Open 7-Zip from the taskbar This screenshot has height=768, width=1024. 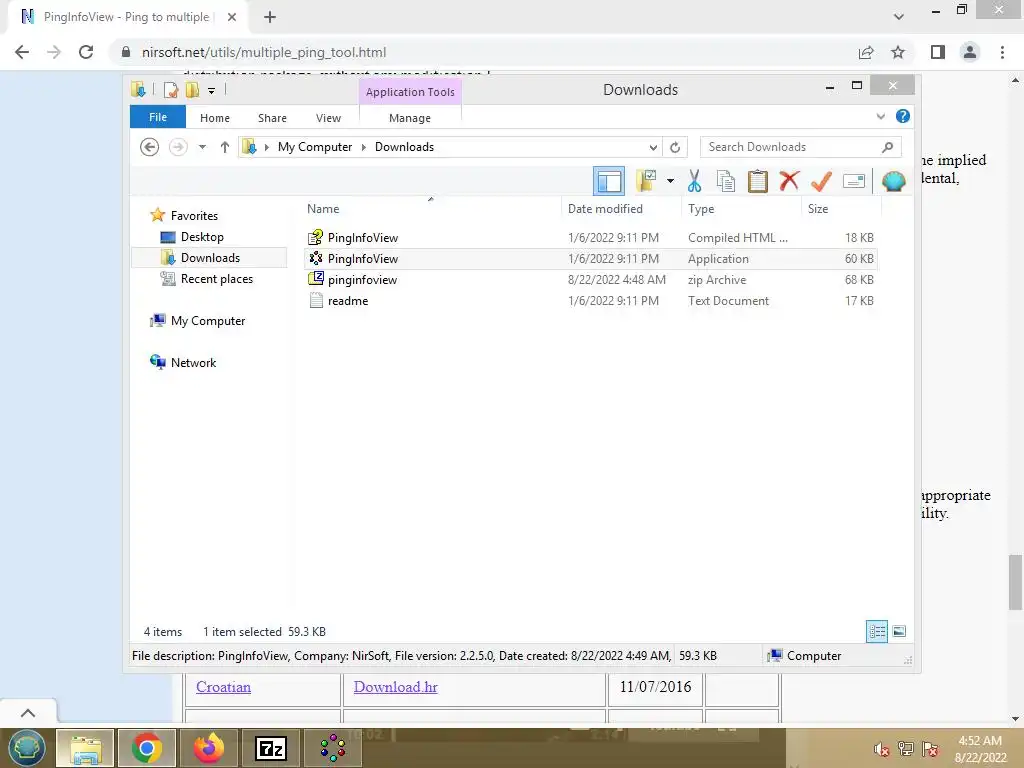pos(270,748)
